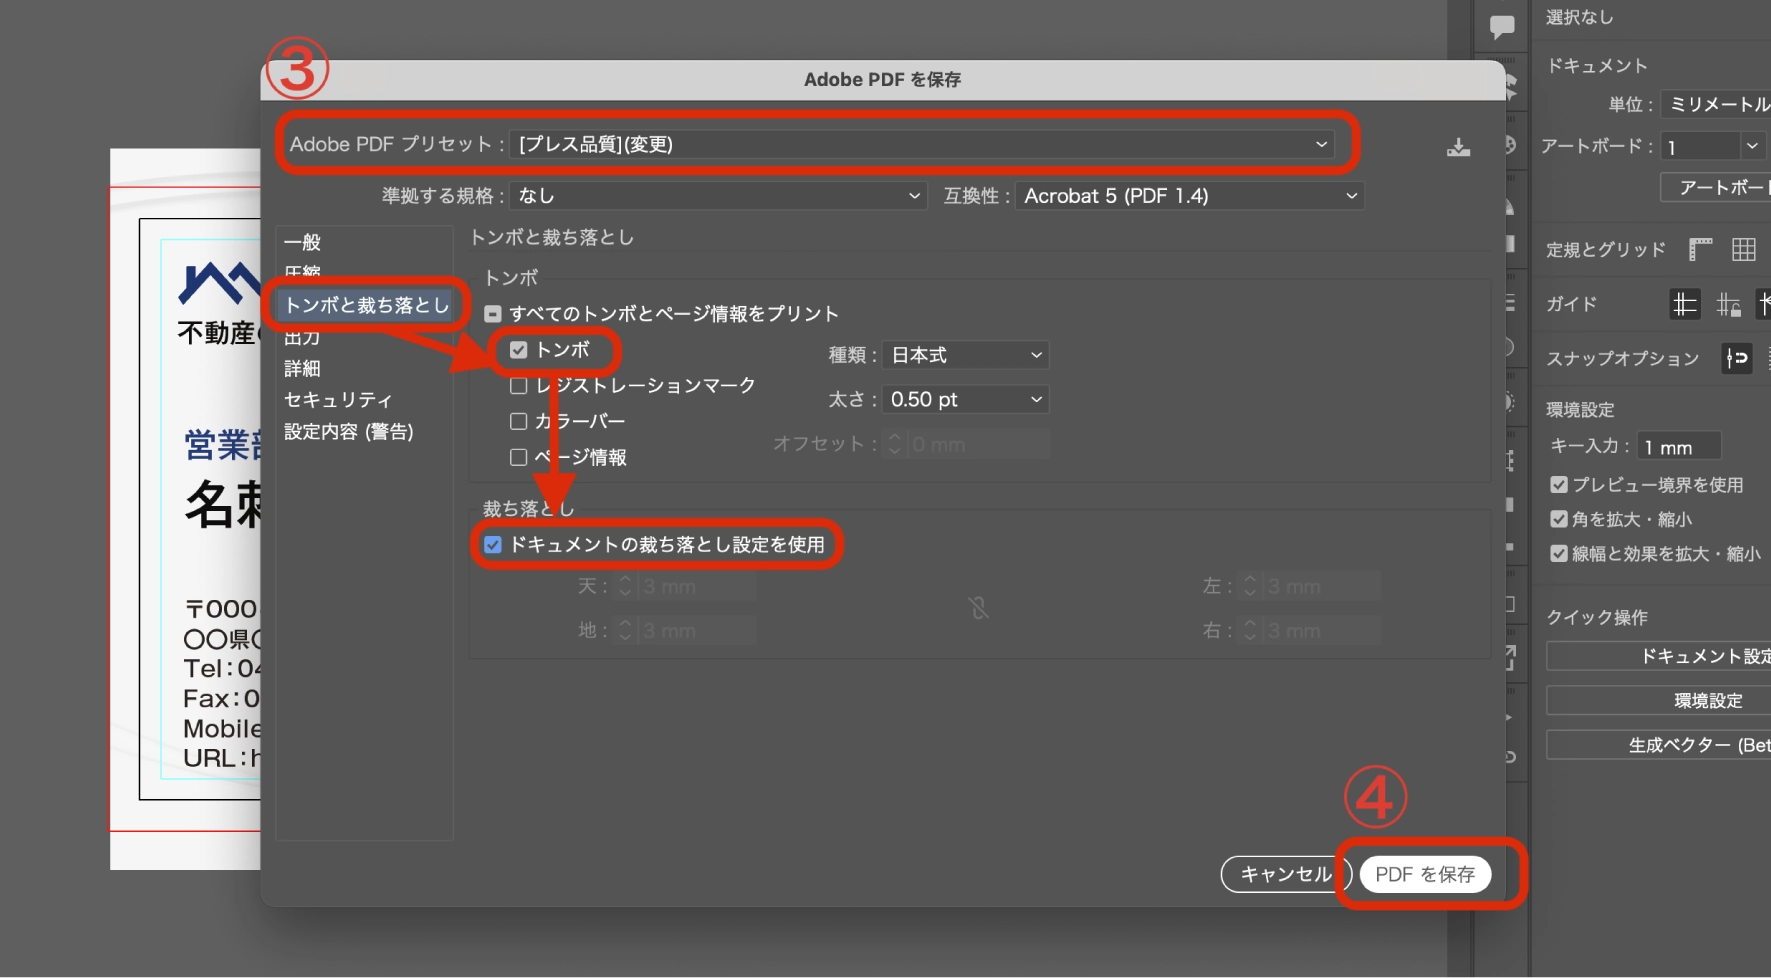Toggle grid icon in 定規とグリッド row
Viewport: 1771px width, 978px height.
[1744, 249]
